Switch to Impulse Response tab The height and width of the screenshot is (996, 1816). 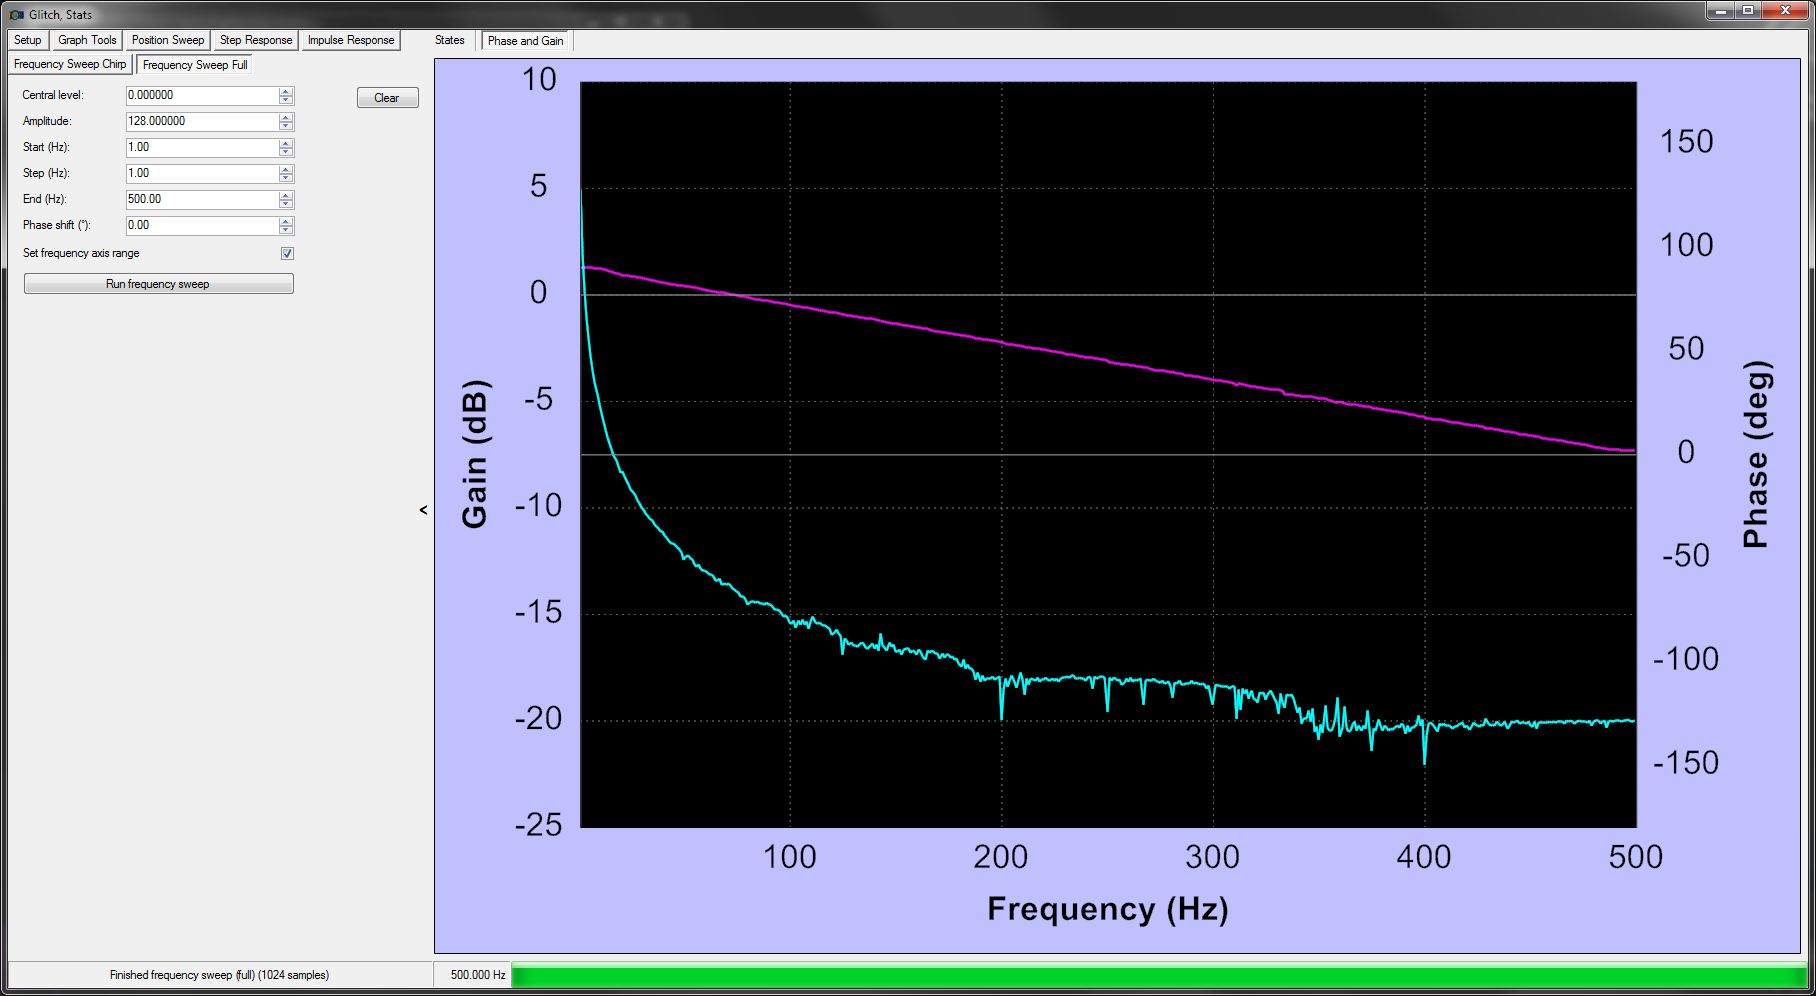(x=351, y=40)
